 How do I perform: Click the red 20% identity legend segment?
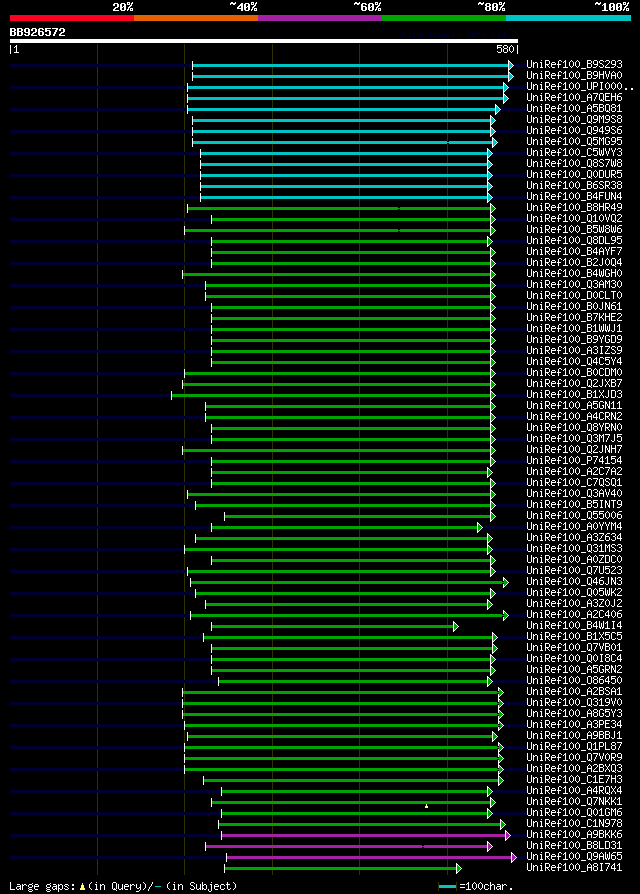[72, 18]
